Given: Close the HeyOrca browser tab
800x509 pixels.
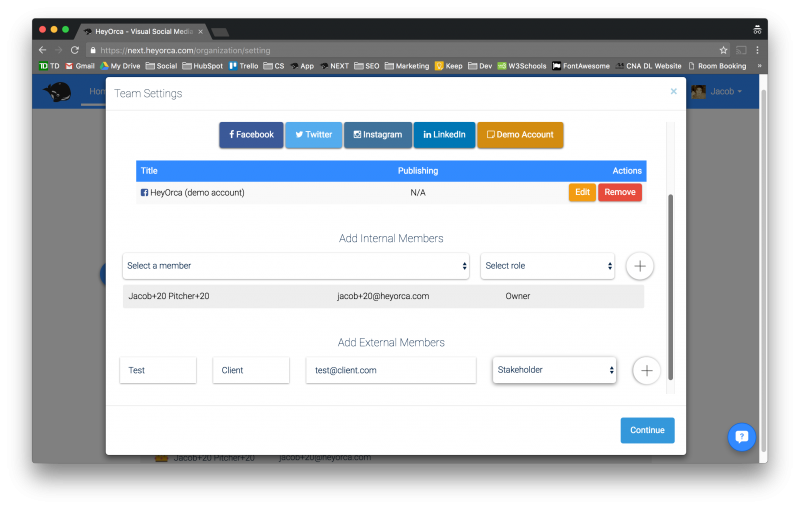Looking at the screenshot, I should (201, 32).
